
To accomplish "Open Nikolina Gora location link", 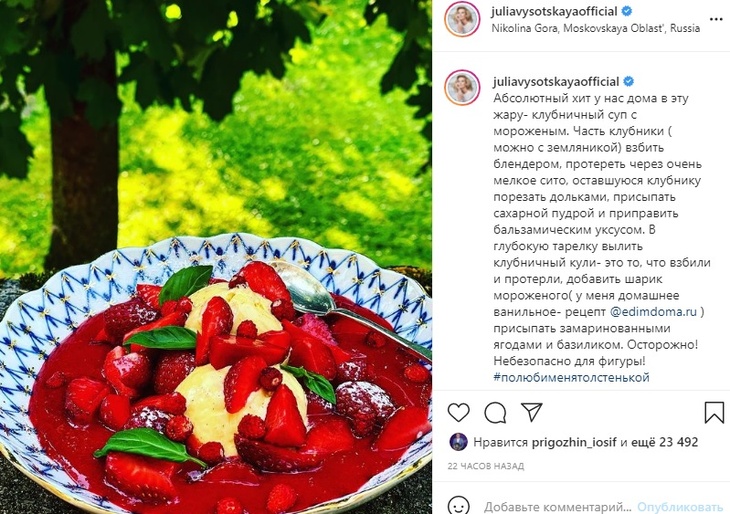I will pyautogui.click(x=595, y=28).
